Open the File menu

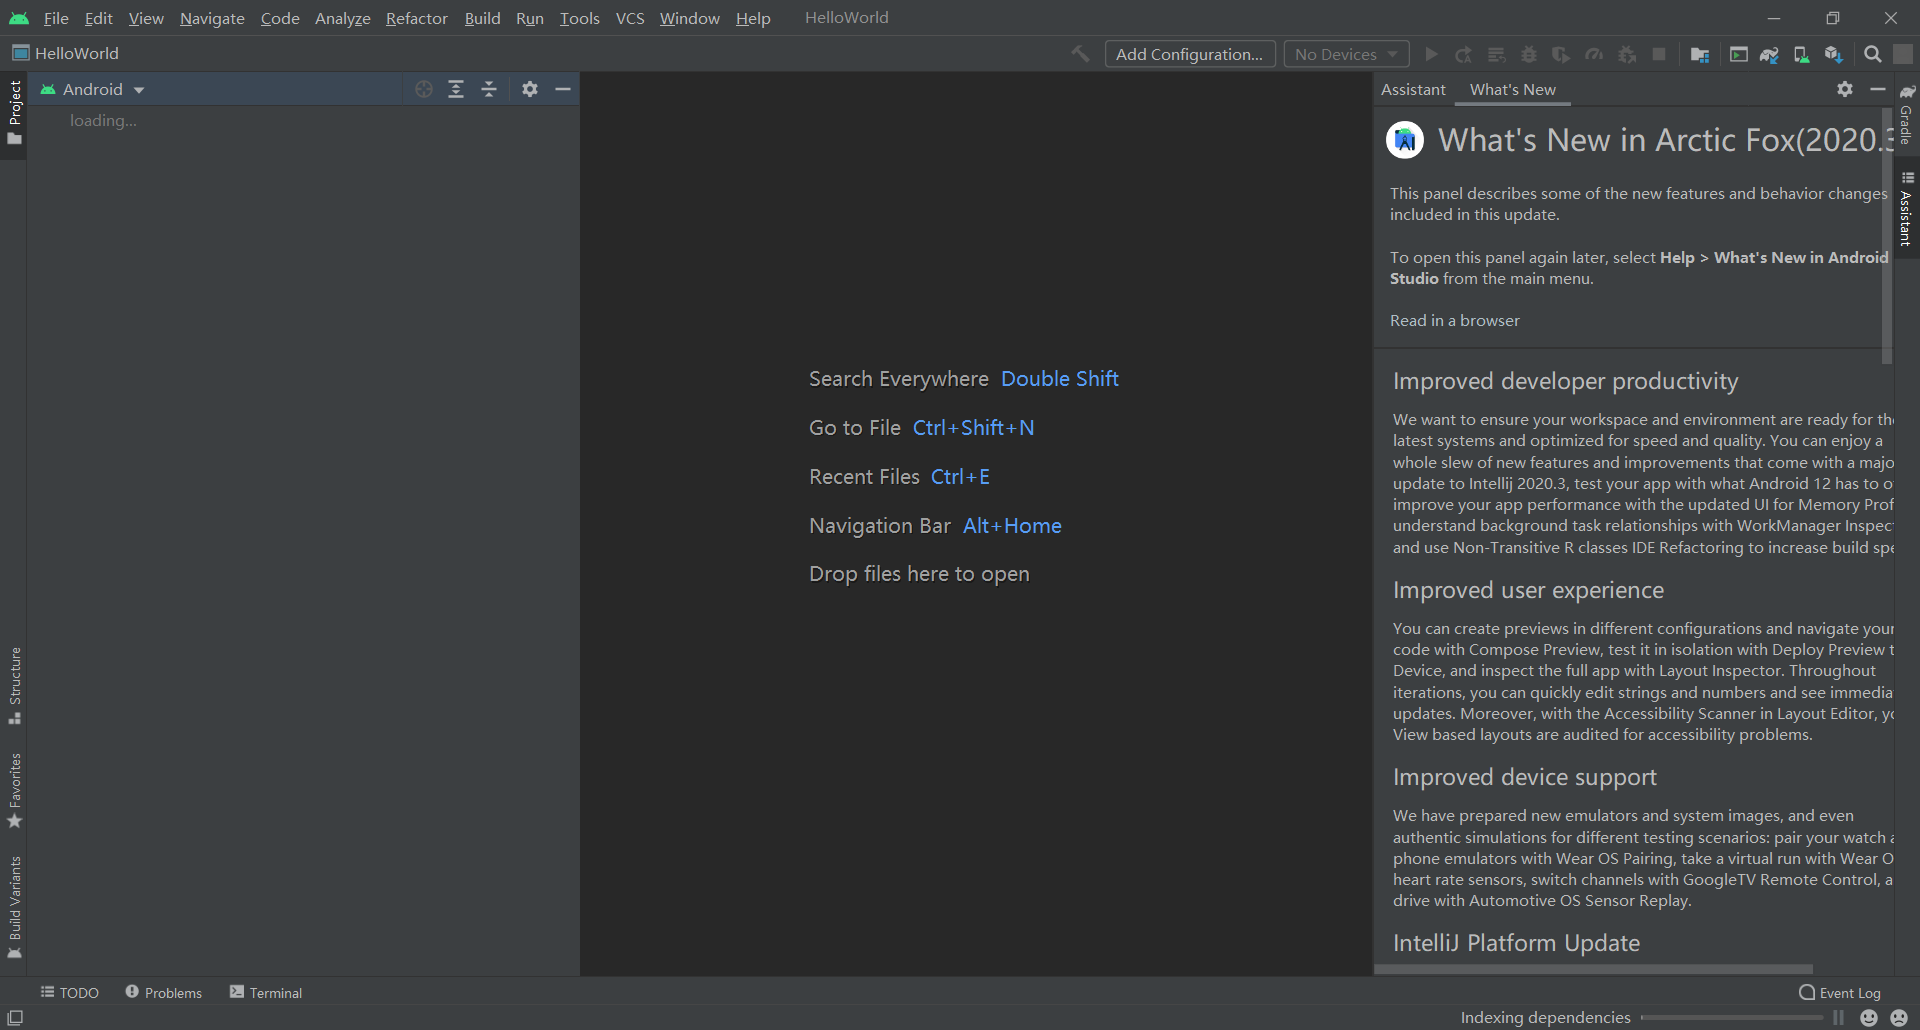(56, 18)
